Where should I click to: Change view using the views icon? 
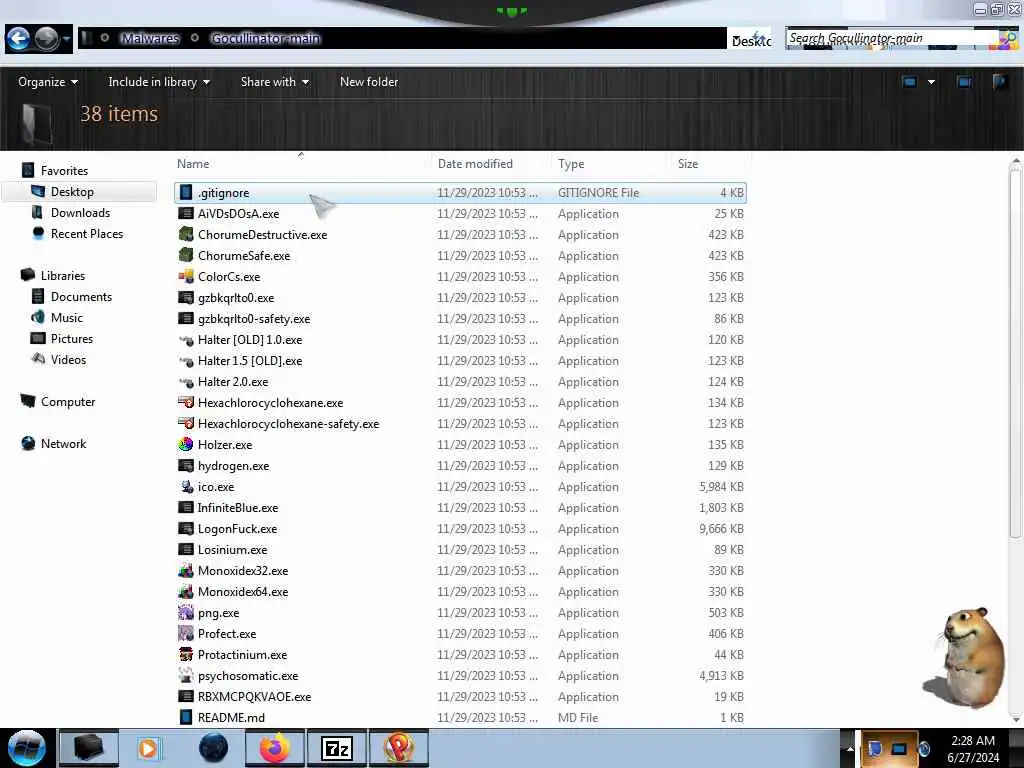[x=910, y=82]
